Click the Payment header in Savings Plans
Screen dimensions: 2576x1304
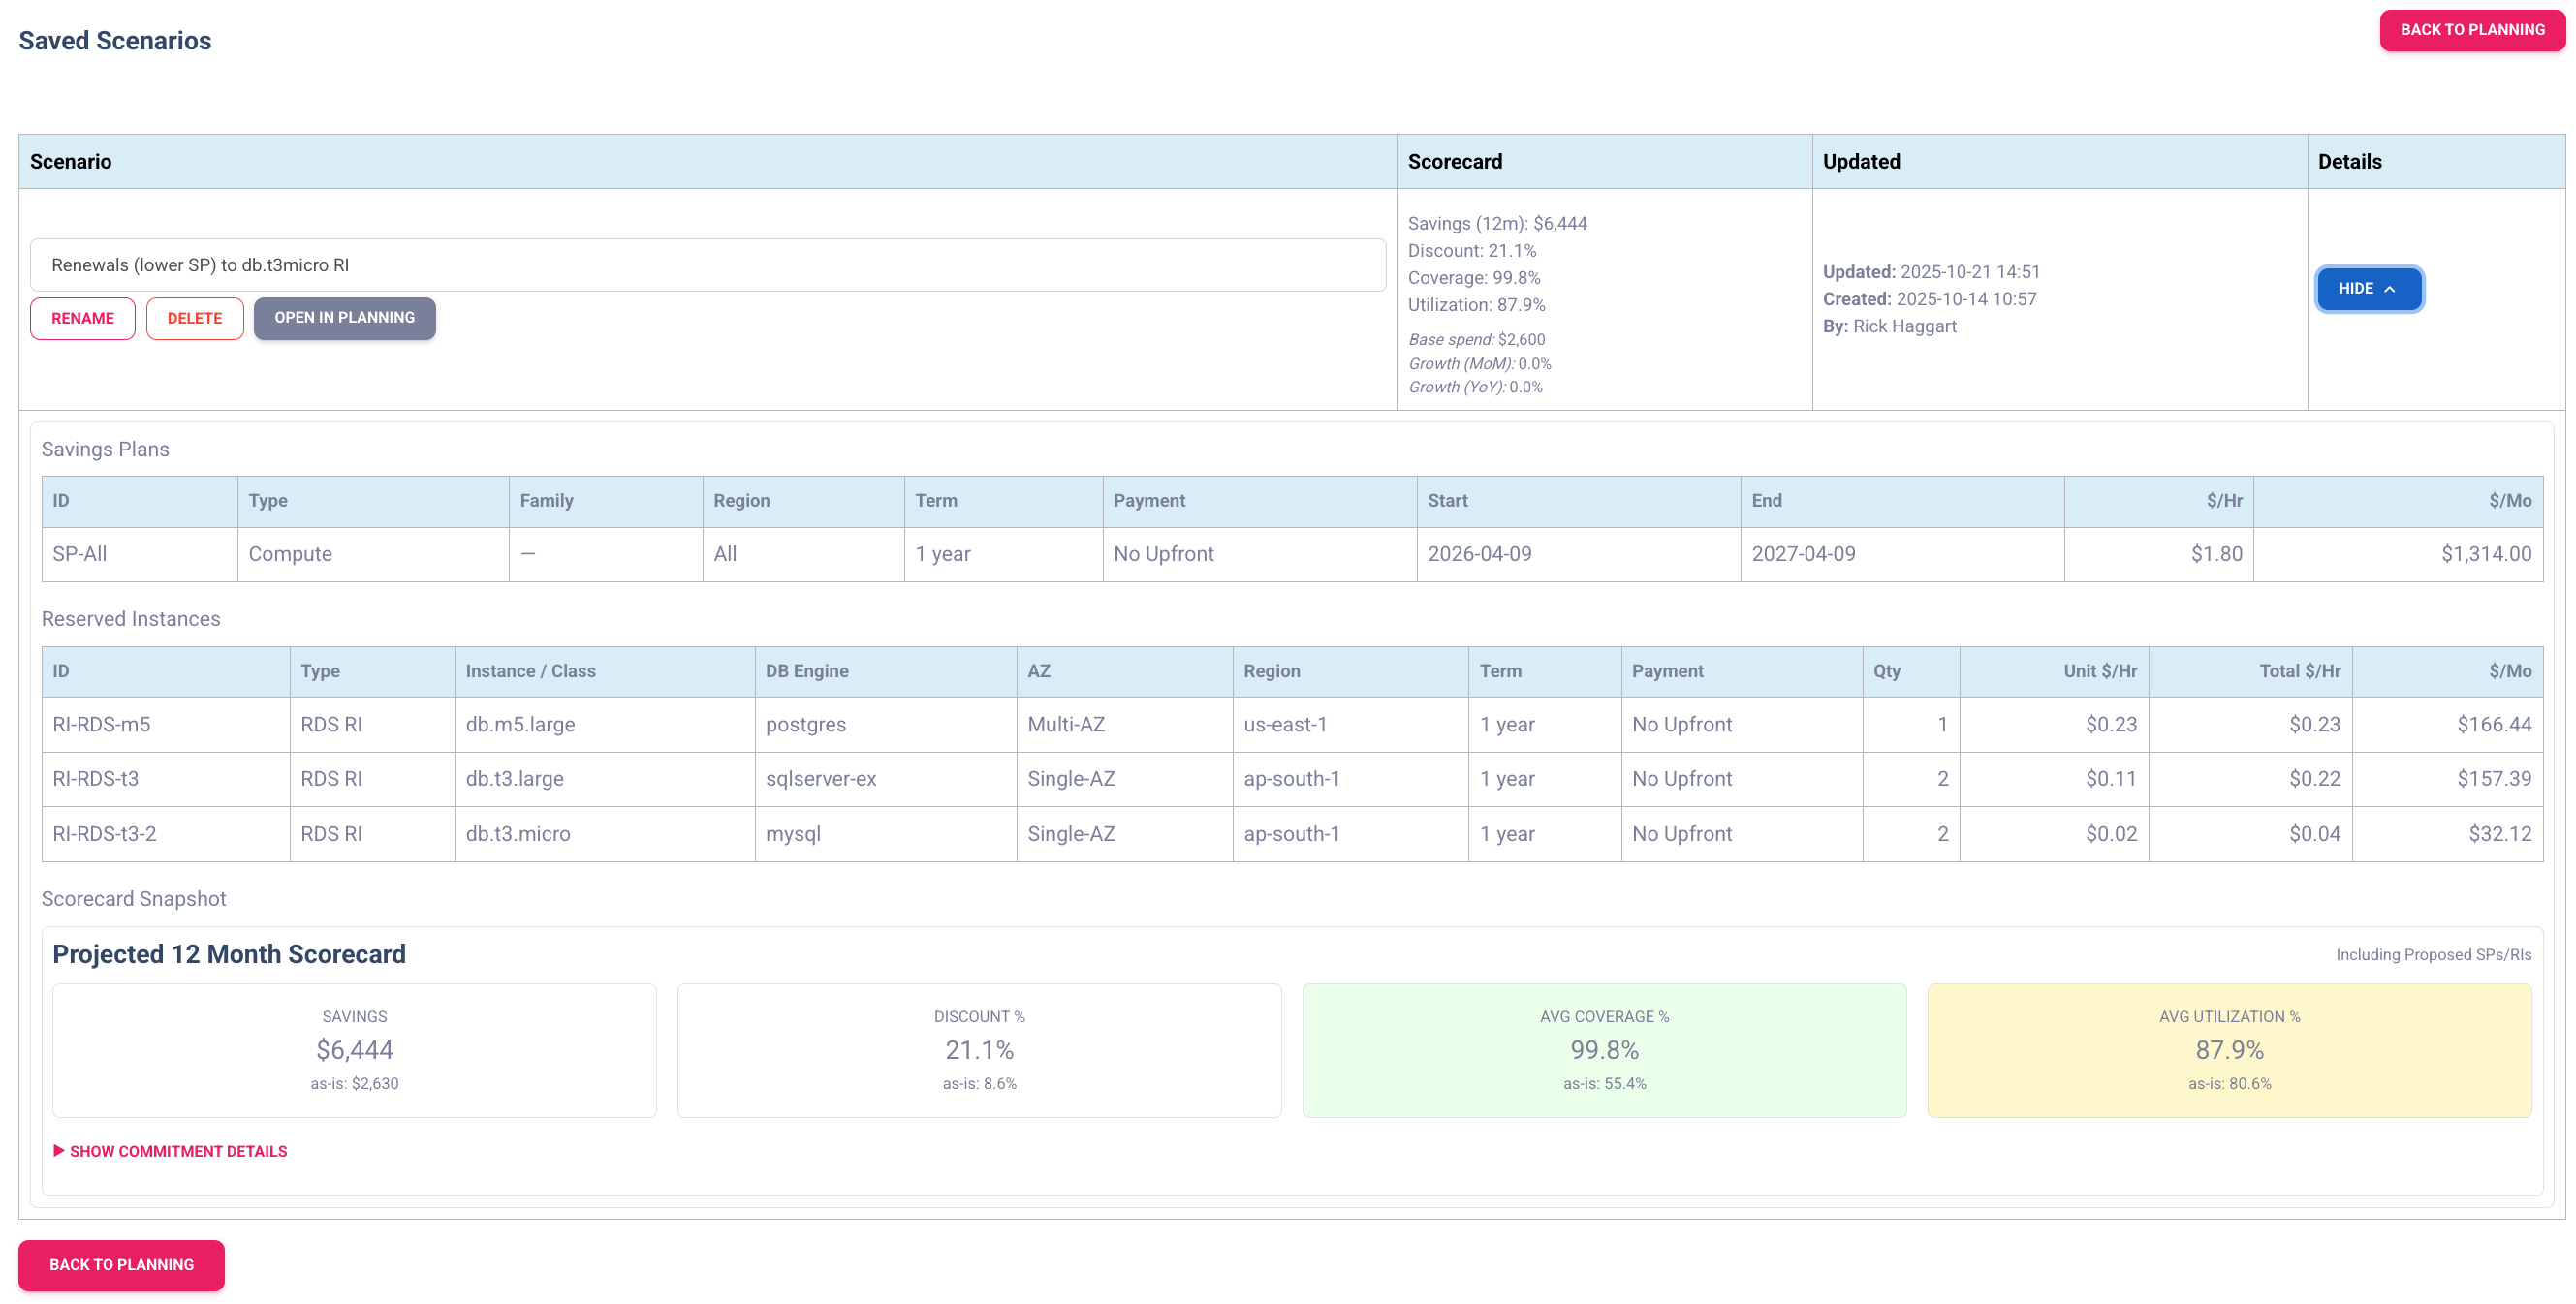tap(1148, 501)
